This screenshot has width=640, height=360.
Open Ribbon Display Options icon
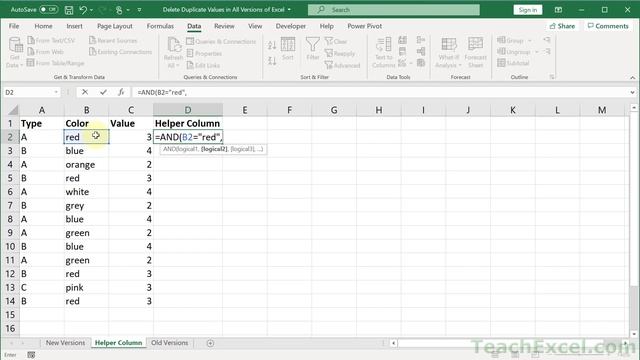[x=558, y=10]
